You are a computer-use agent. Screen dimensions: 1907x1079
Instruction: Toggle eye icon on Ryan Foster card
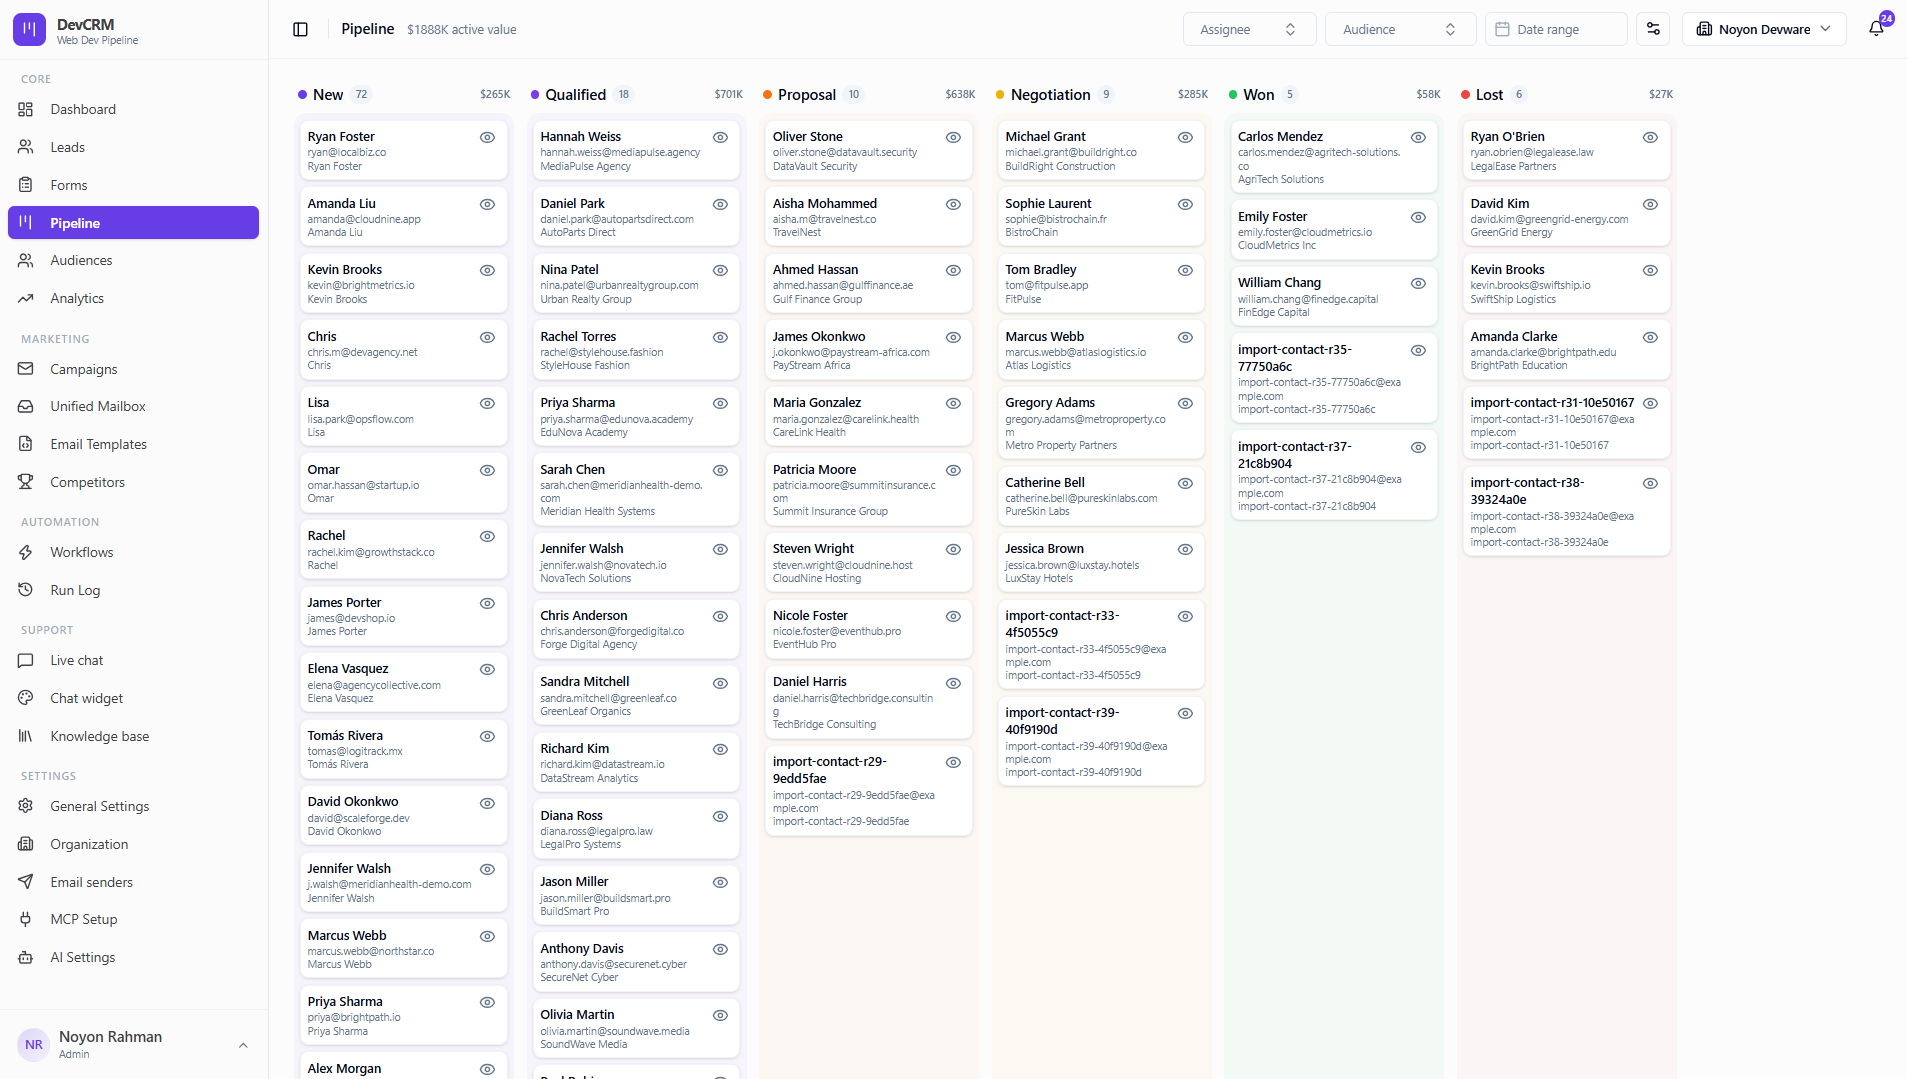coord(487,137)
